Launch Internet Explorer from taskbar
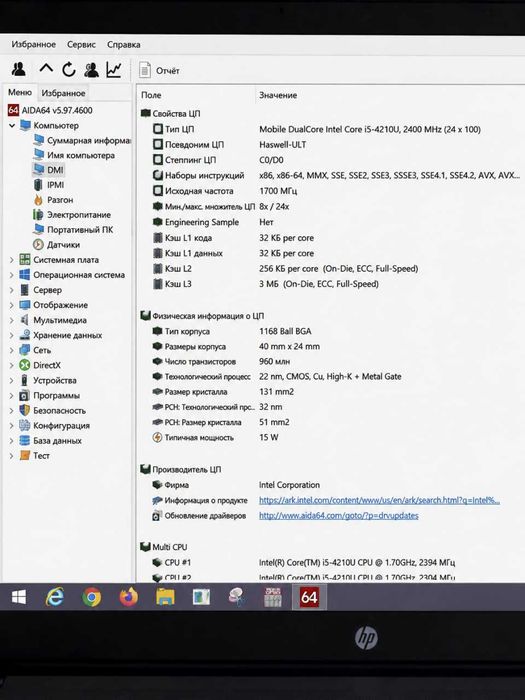This screenshot has width=525, height=700. (55, 597)
